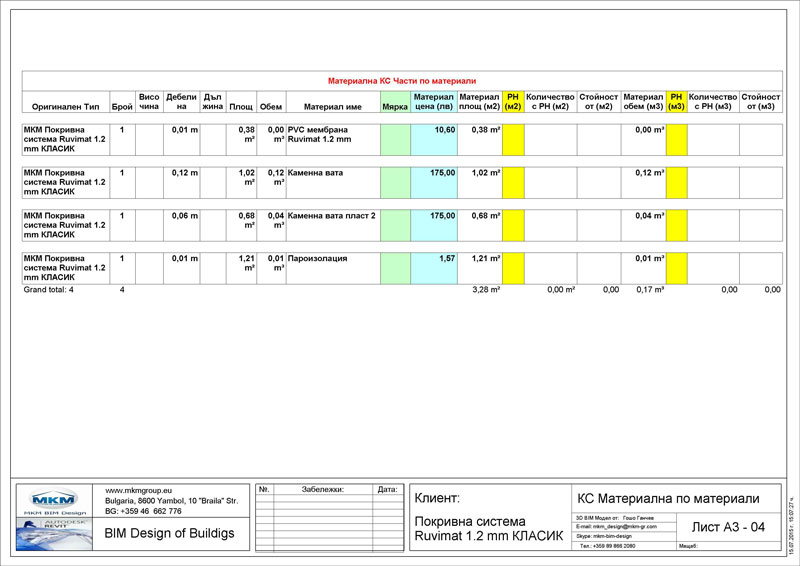Click the MKM BIM Design logo
Screen dimensions: 800x566
(x=54, y=501)
